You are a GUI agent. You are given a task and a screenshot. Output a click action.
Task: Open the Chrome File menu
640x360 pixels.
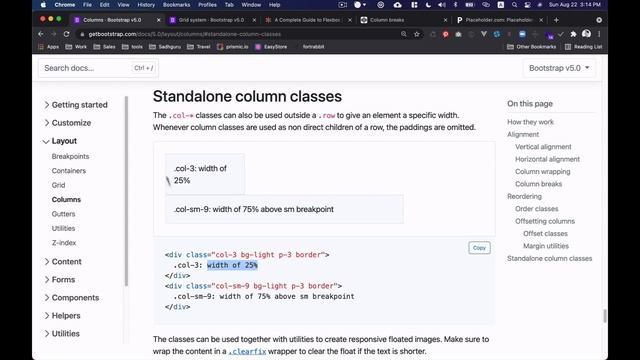pyautogui.click(x=87, y=5)
